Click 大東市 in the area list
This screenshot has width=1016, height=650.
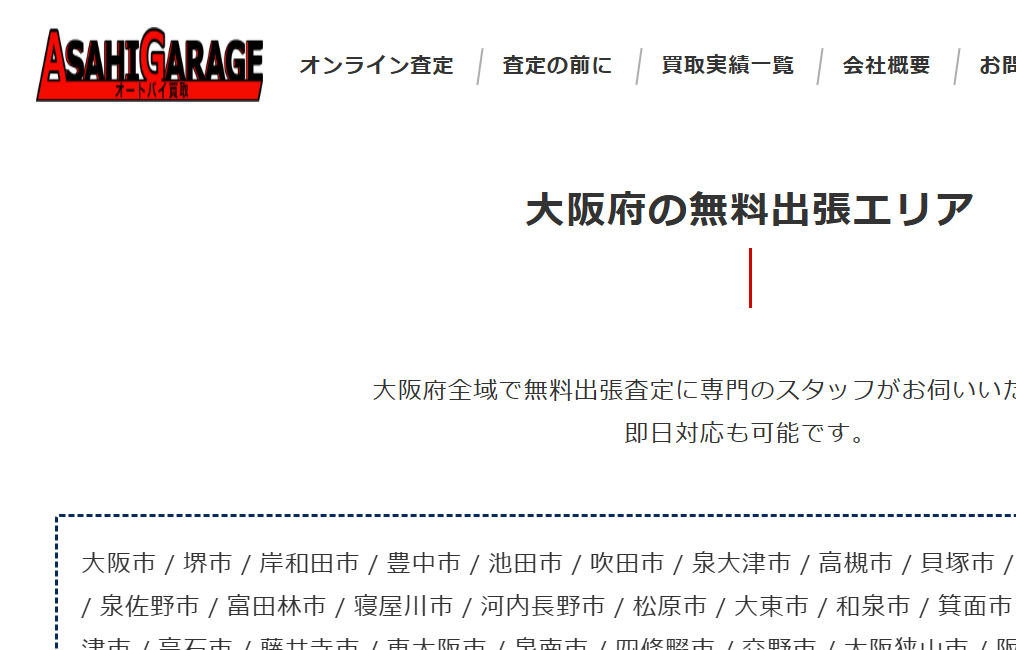[x=771, y=606]
